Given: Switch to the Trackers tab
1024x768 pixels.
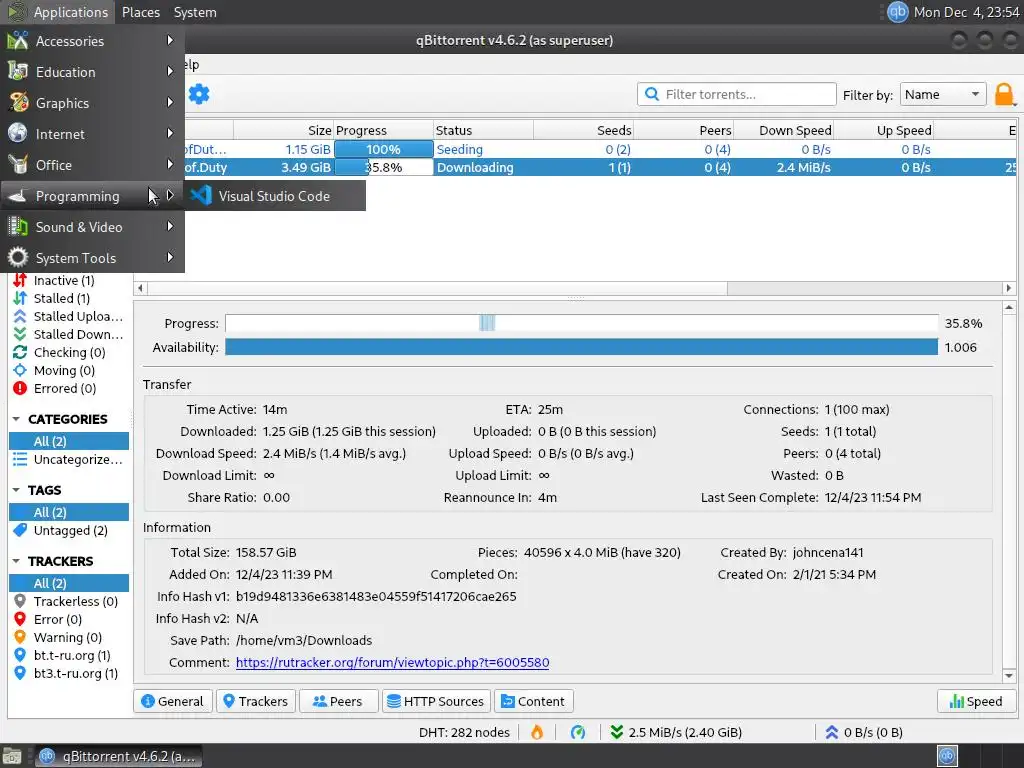Looking at the screenshot, I should 256,701.
